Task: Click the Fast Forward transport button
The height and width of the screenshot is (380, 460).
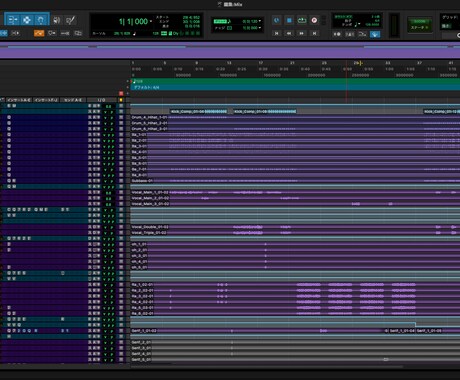Action: 302,33
